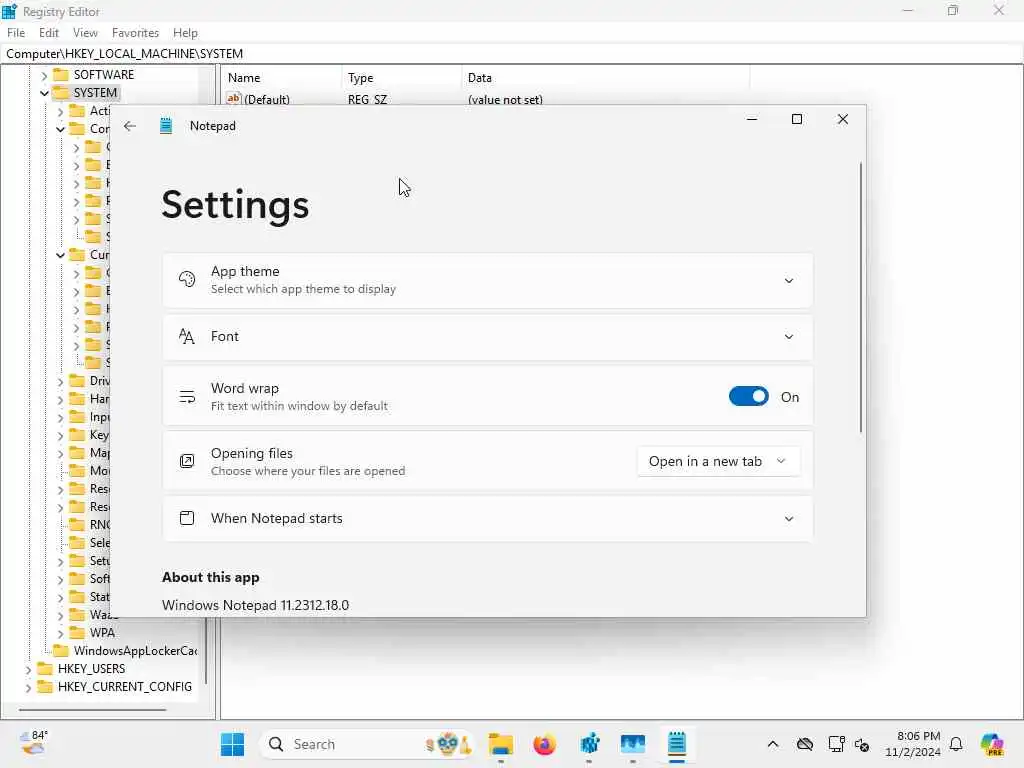The width and height of the screenshot is (1024, 768).
Task: Select the HKEY_USERS hive
Action: [x=91, y=669]
